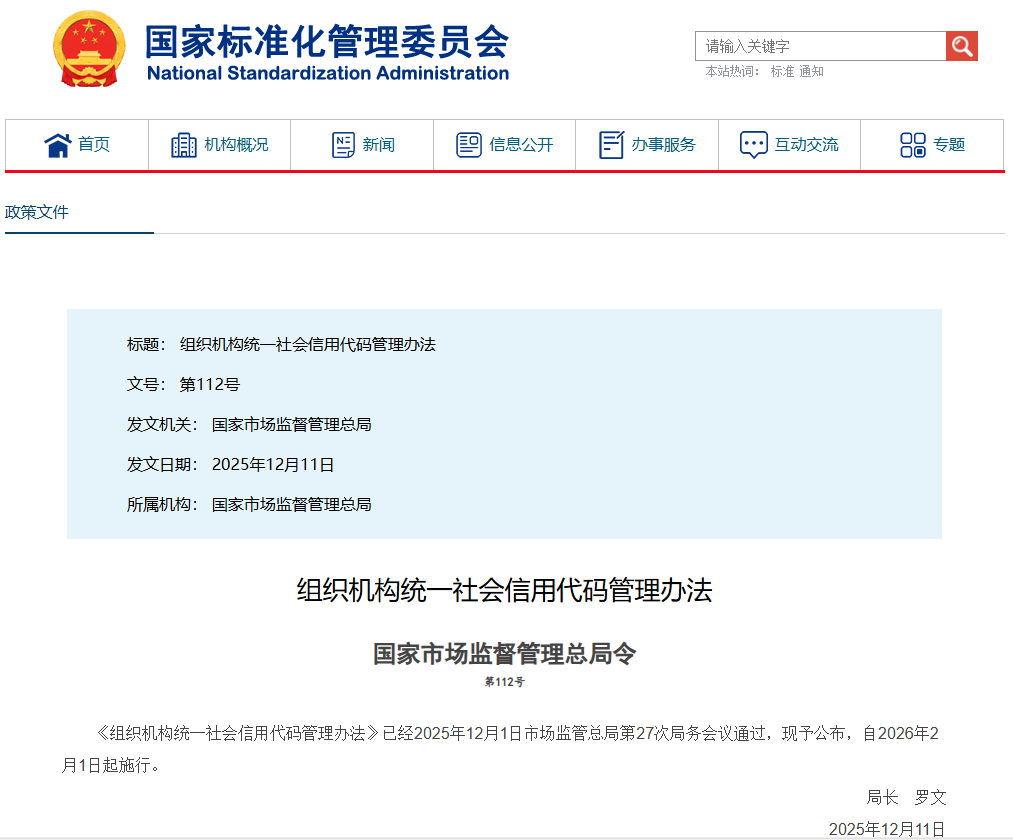Open 机构概况 using the building icon
The image size is (1013, 840).
click(184, 145)
